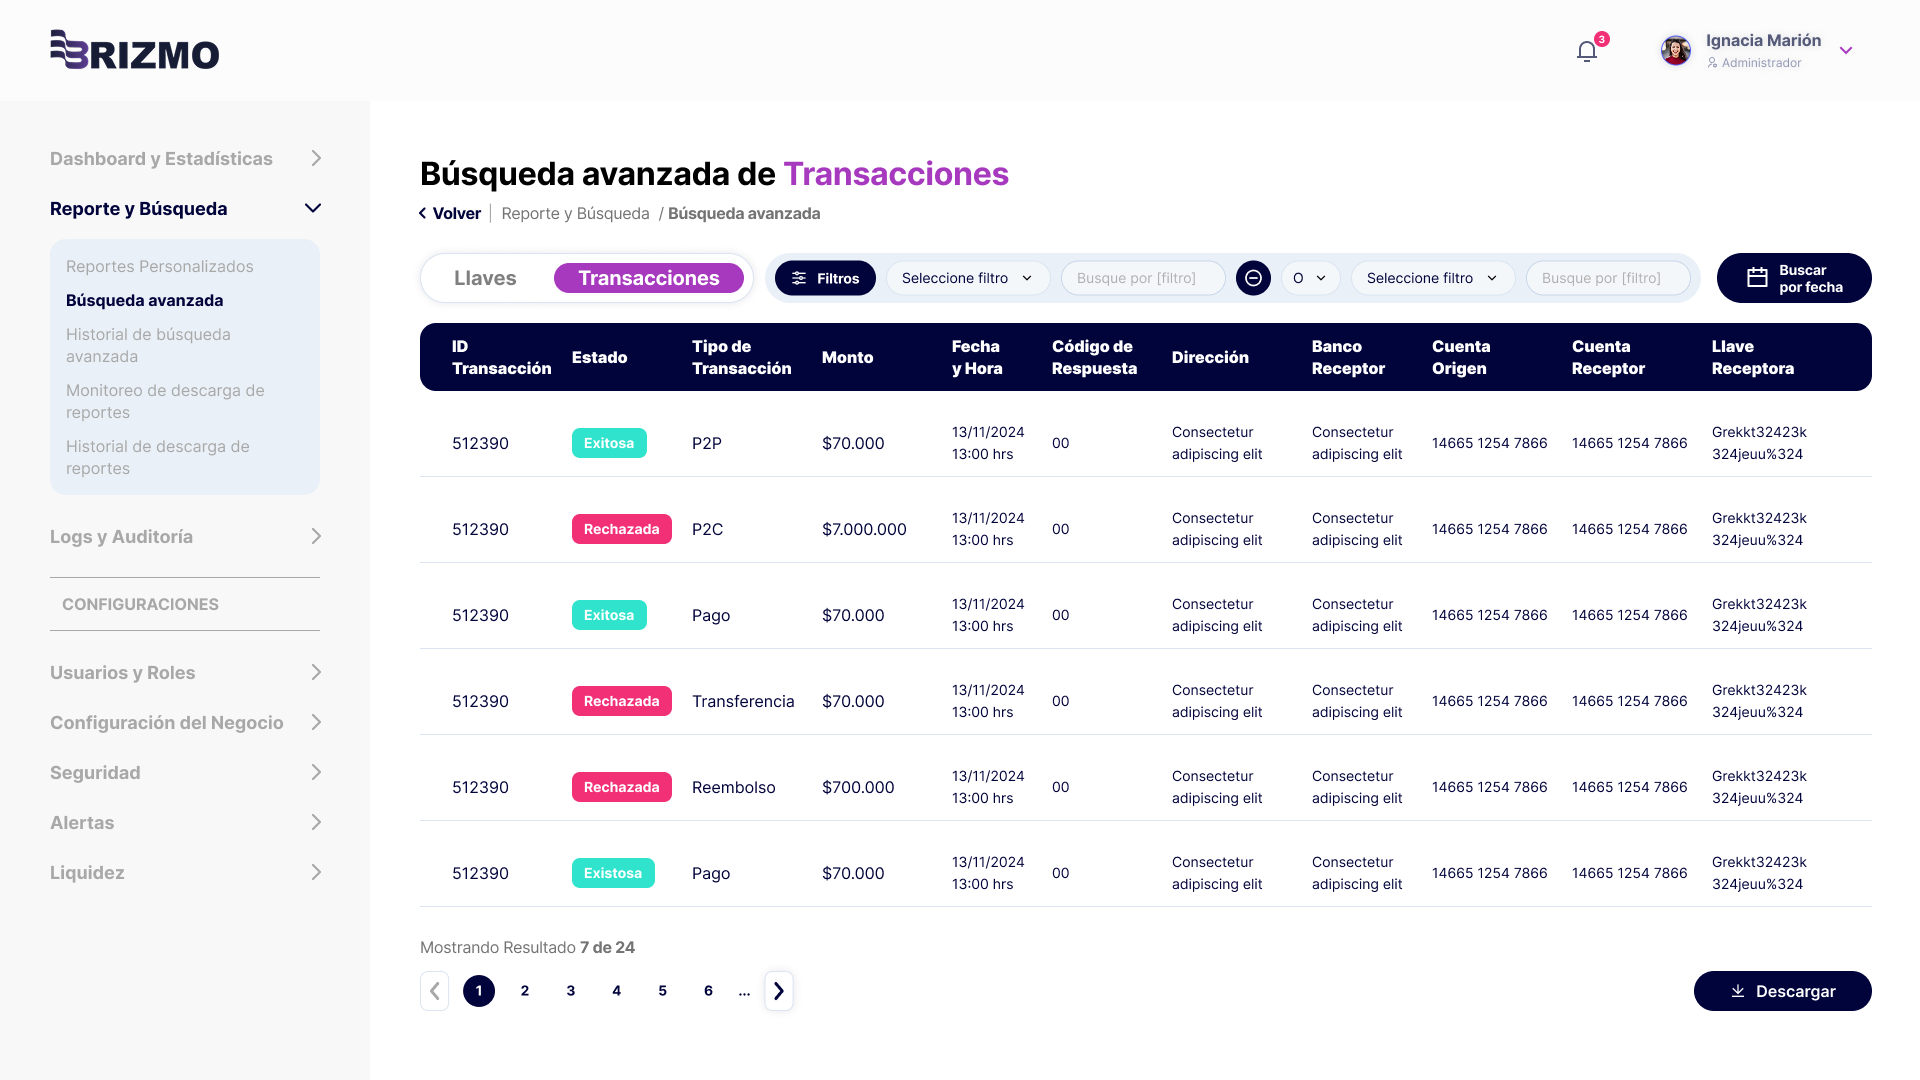The image size is (1920, 1080).
Task: Expand the user account menu chevron
Action: coord(1846,51)
